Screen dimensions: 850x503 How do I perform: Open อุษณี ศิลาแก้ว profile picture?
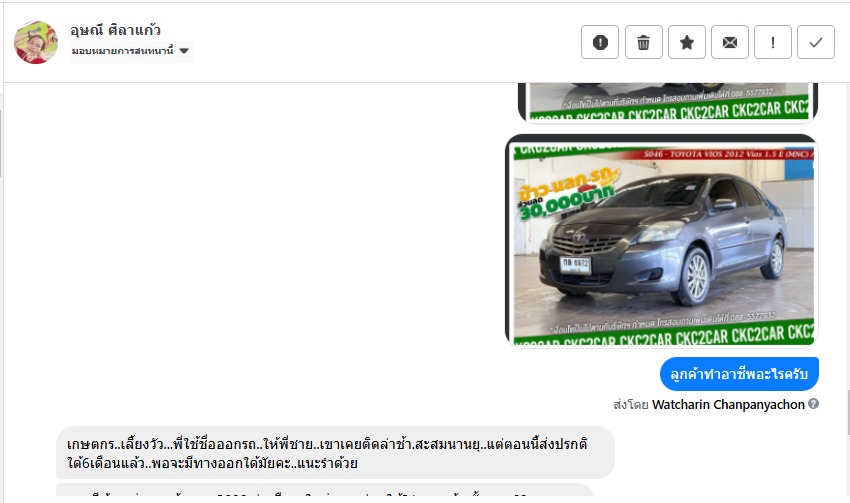pyautogui.click(x=36, y=42)
